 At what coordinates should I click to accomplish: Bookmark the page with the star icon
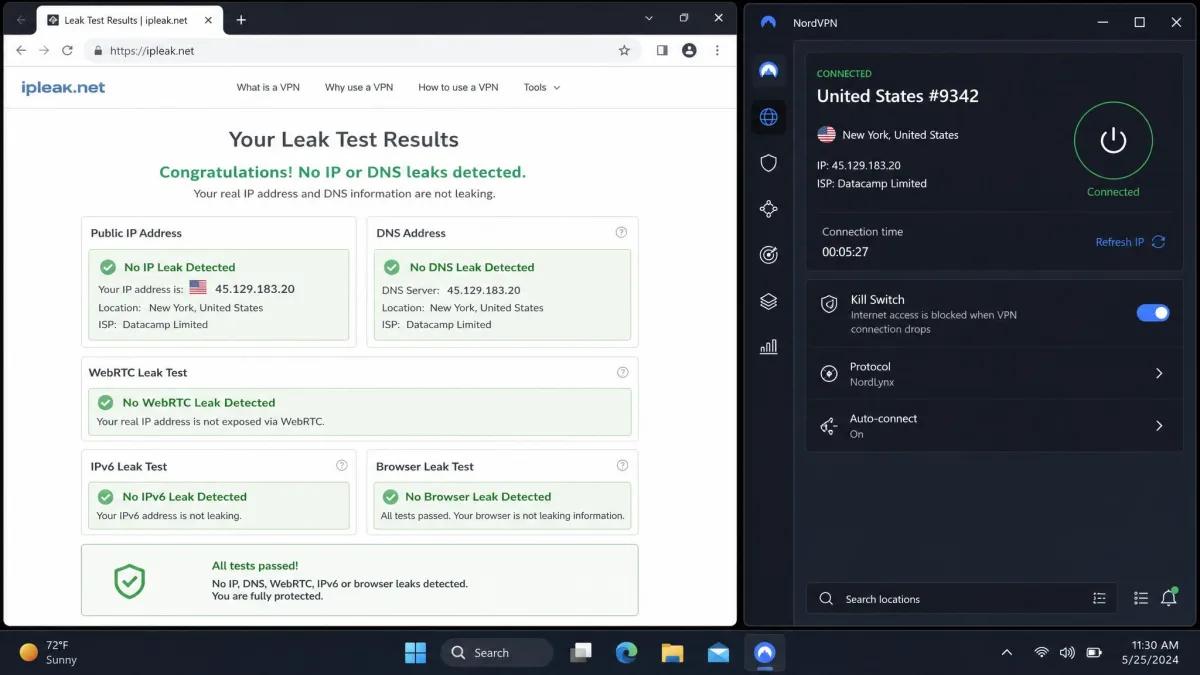(624, 50)
